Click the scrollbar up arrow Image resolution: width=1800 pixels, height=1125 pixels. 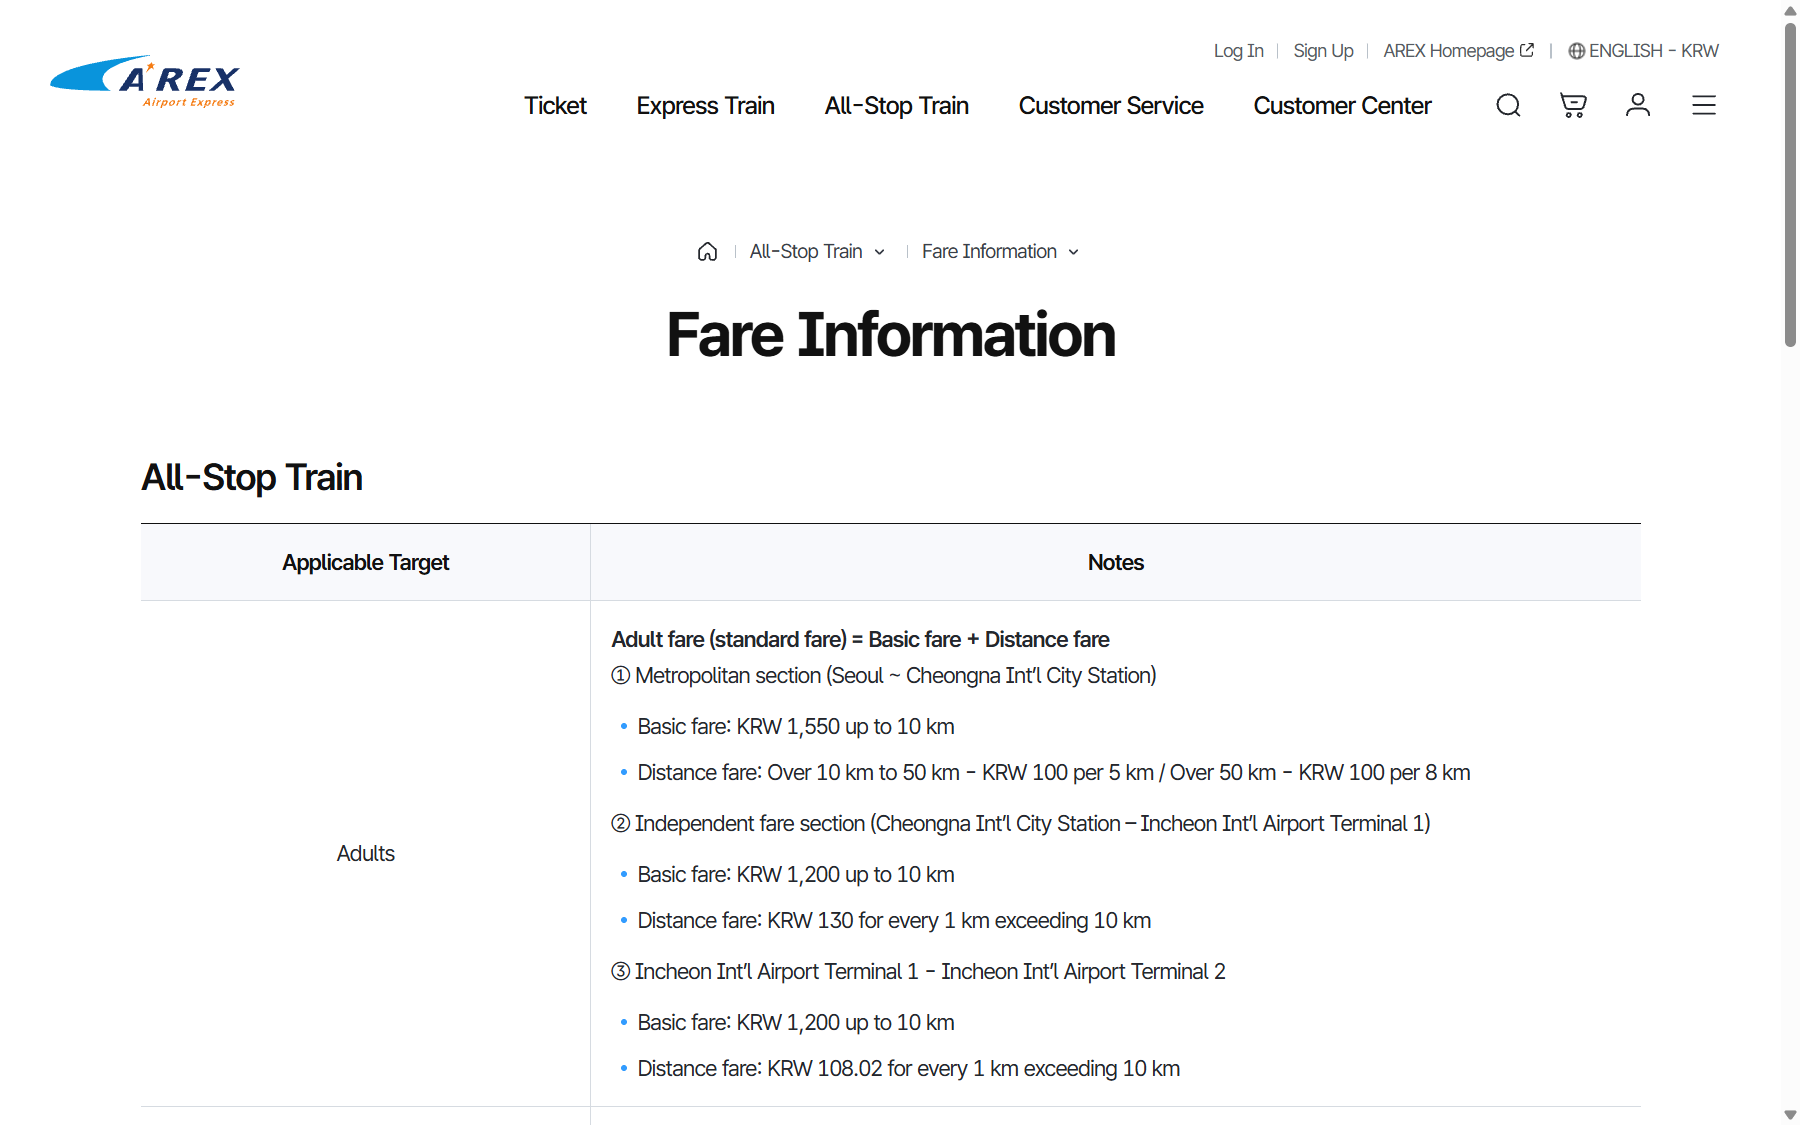[1790, 11]
